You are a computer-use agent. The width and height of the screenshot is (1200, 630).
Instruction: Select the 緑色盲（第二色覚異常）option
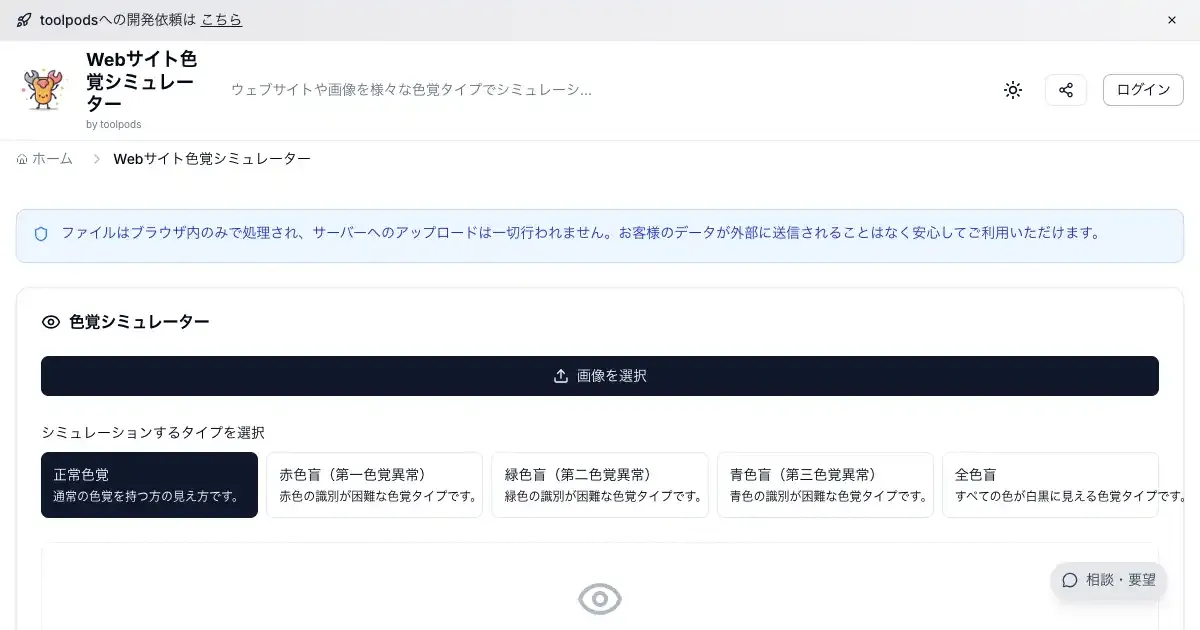click(x=600, y=485)
